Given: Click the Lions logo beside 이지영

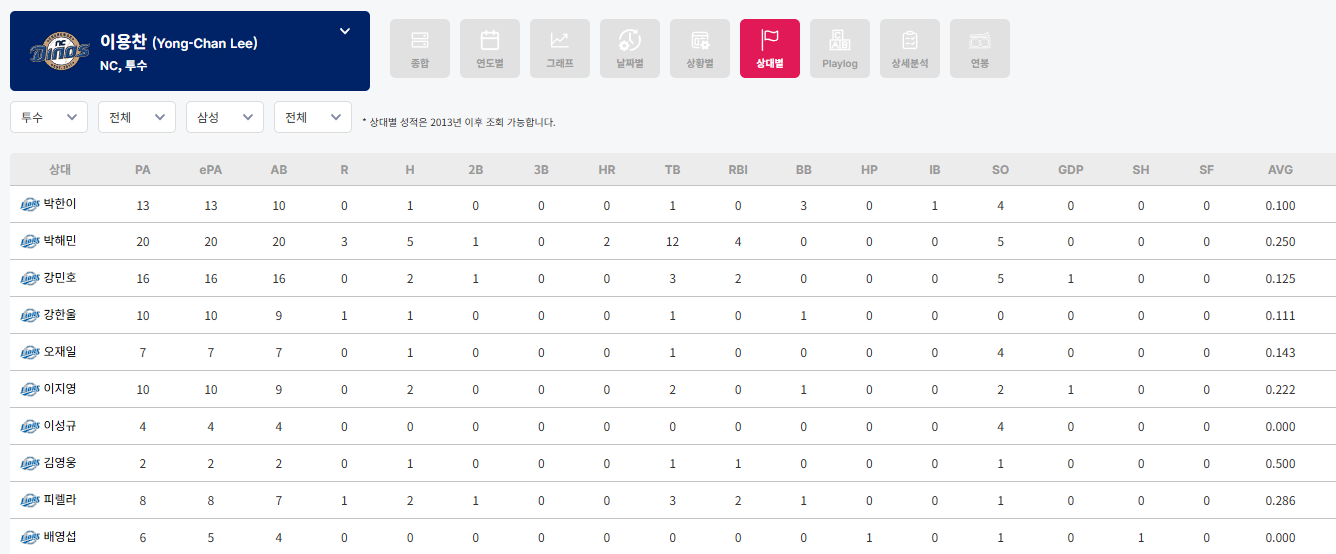Looking at the screenshot, I should pos(30,390).
